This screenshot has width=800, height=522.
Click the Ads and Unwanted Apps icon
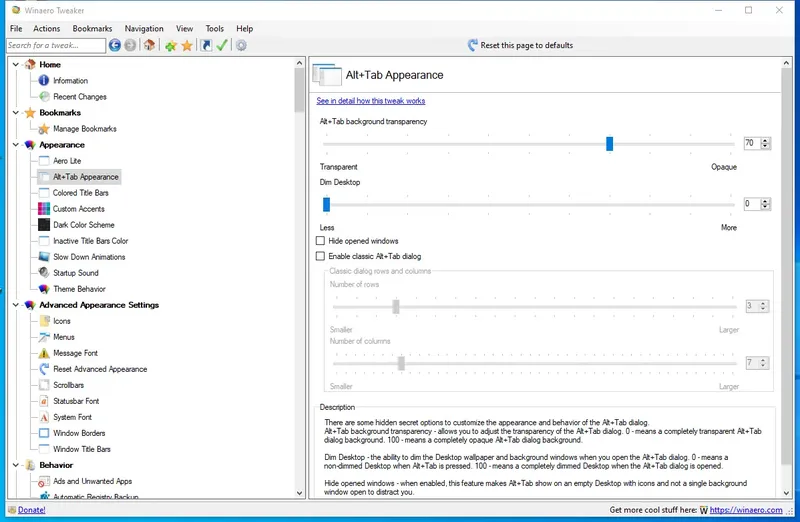(x=44, y=481)
